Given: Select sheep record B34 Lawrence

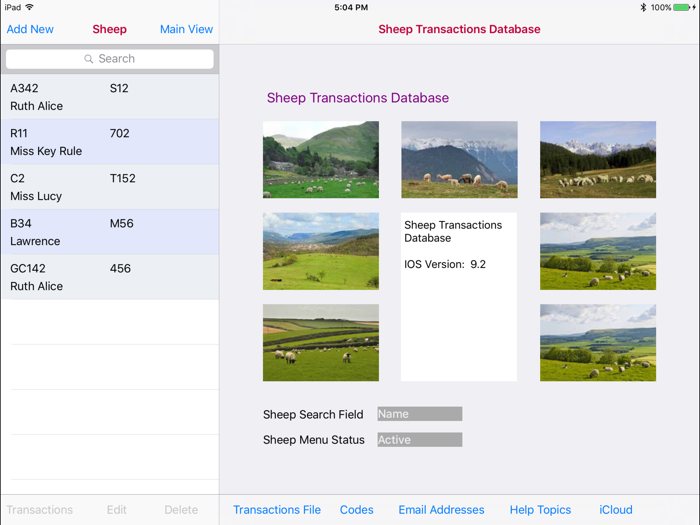Looking at the screenshot, I should tap(110, 232).
